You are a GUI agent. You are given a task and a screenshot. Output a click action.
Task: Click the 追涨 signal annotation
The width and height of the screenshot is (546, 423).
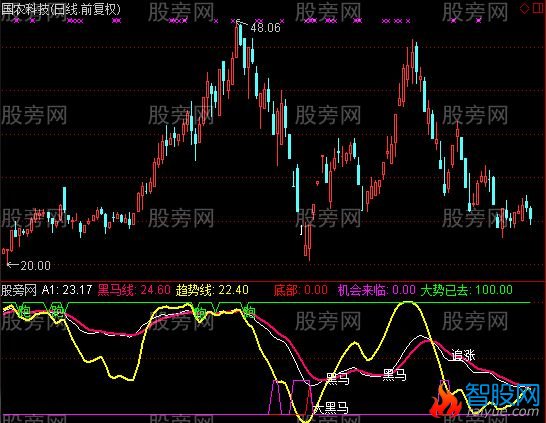coord(463,355)
